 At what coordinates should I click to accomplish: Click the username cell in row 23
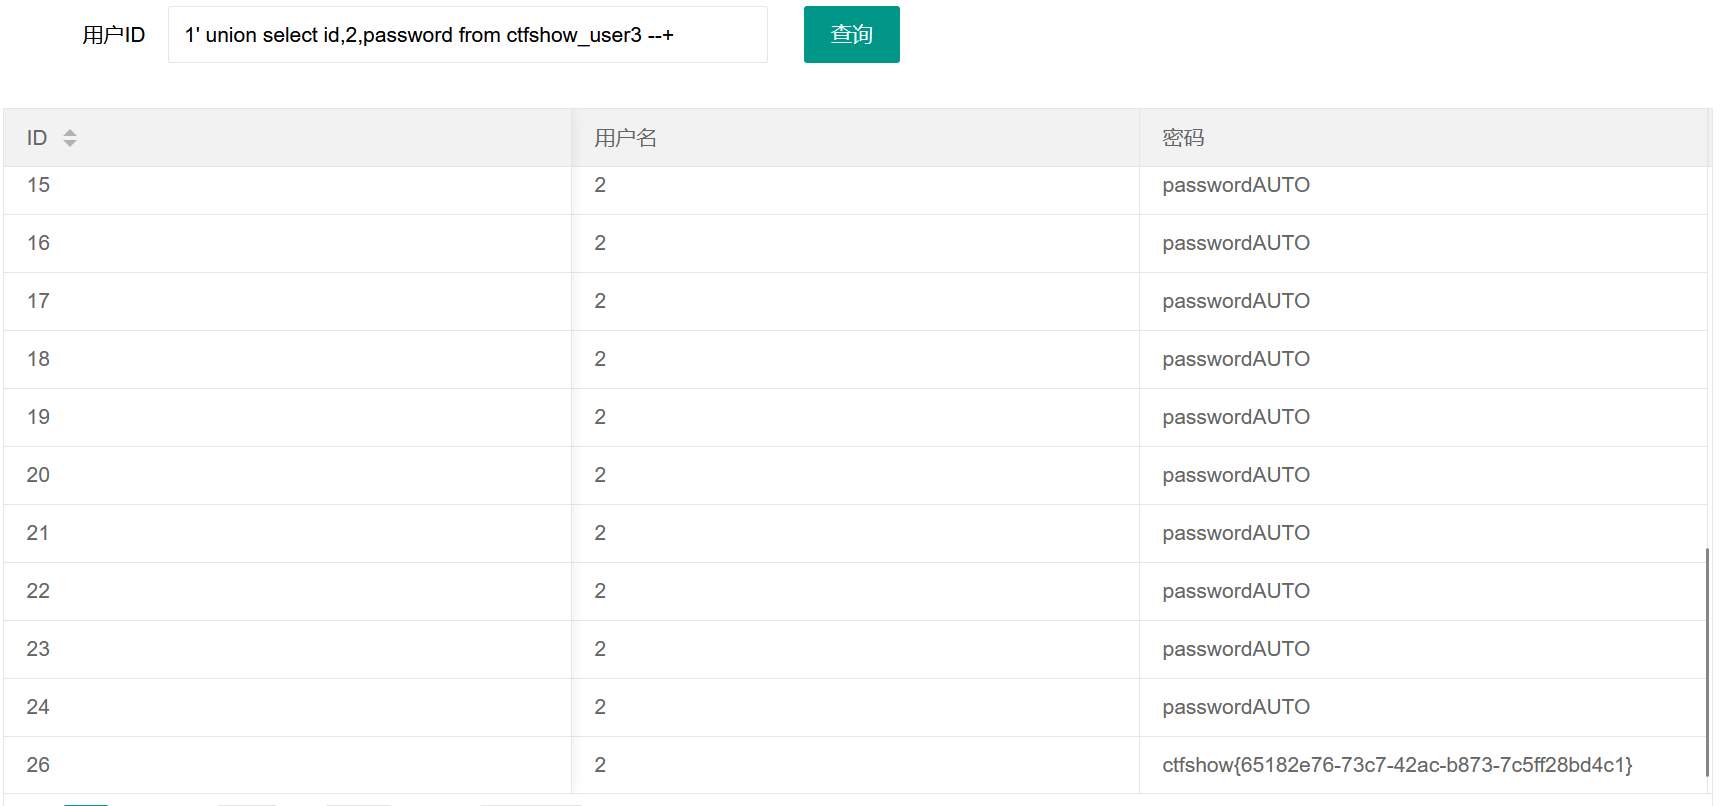coord(600,649)
